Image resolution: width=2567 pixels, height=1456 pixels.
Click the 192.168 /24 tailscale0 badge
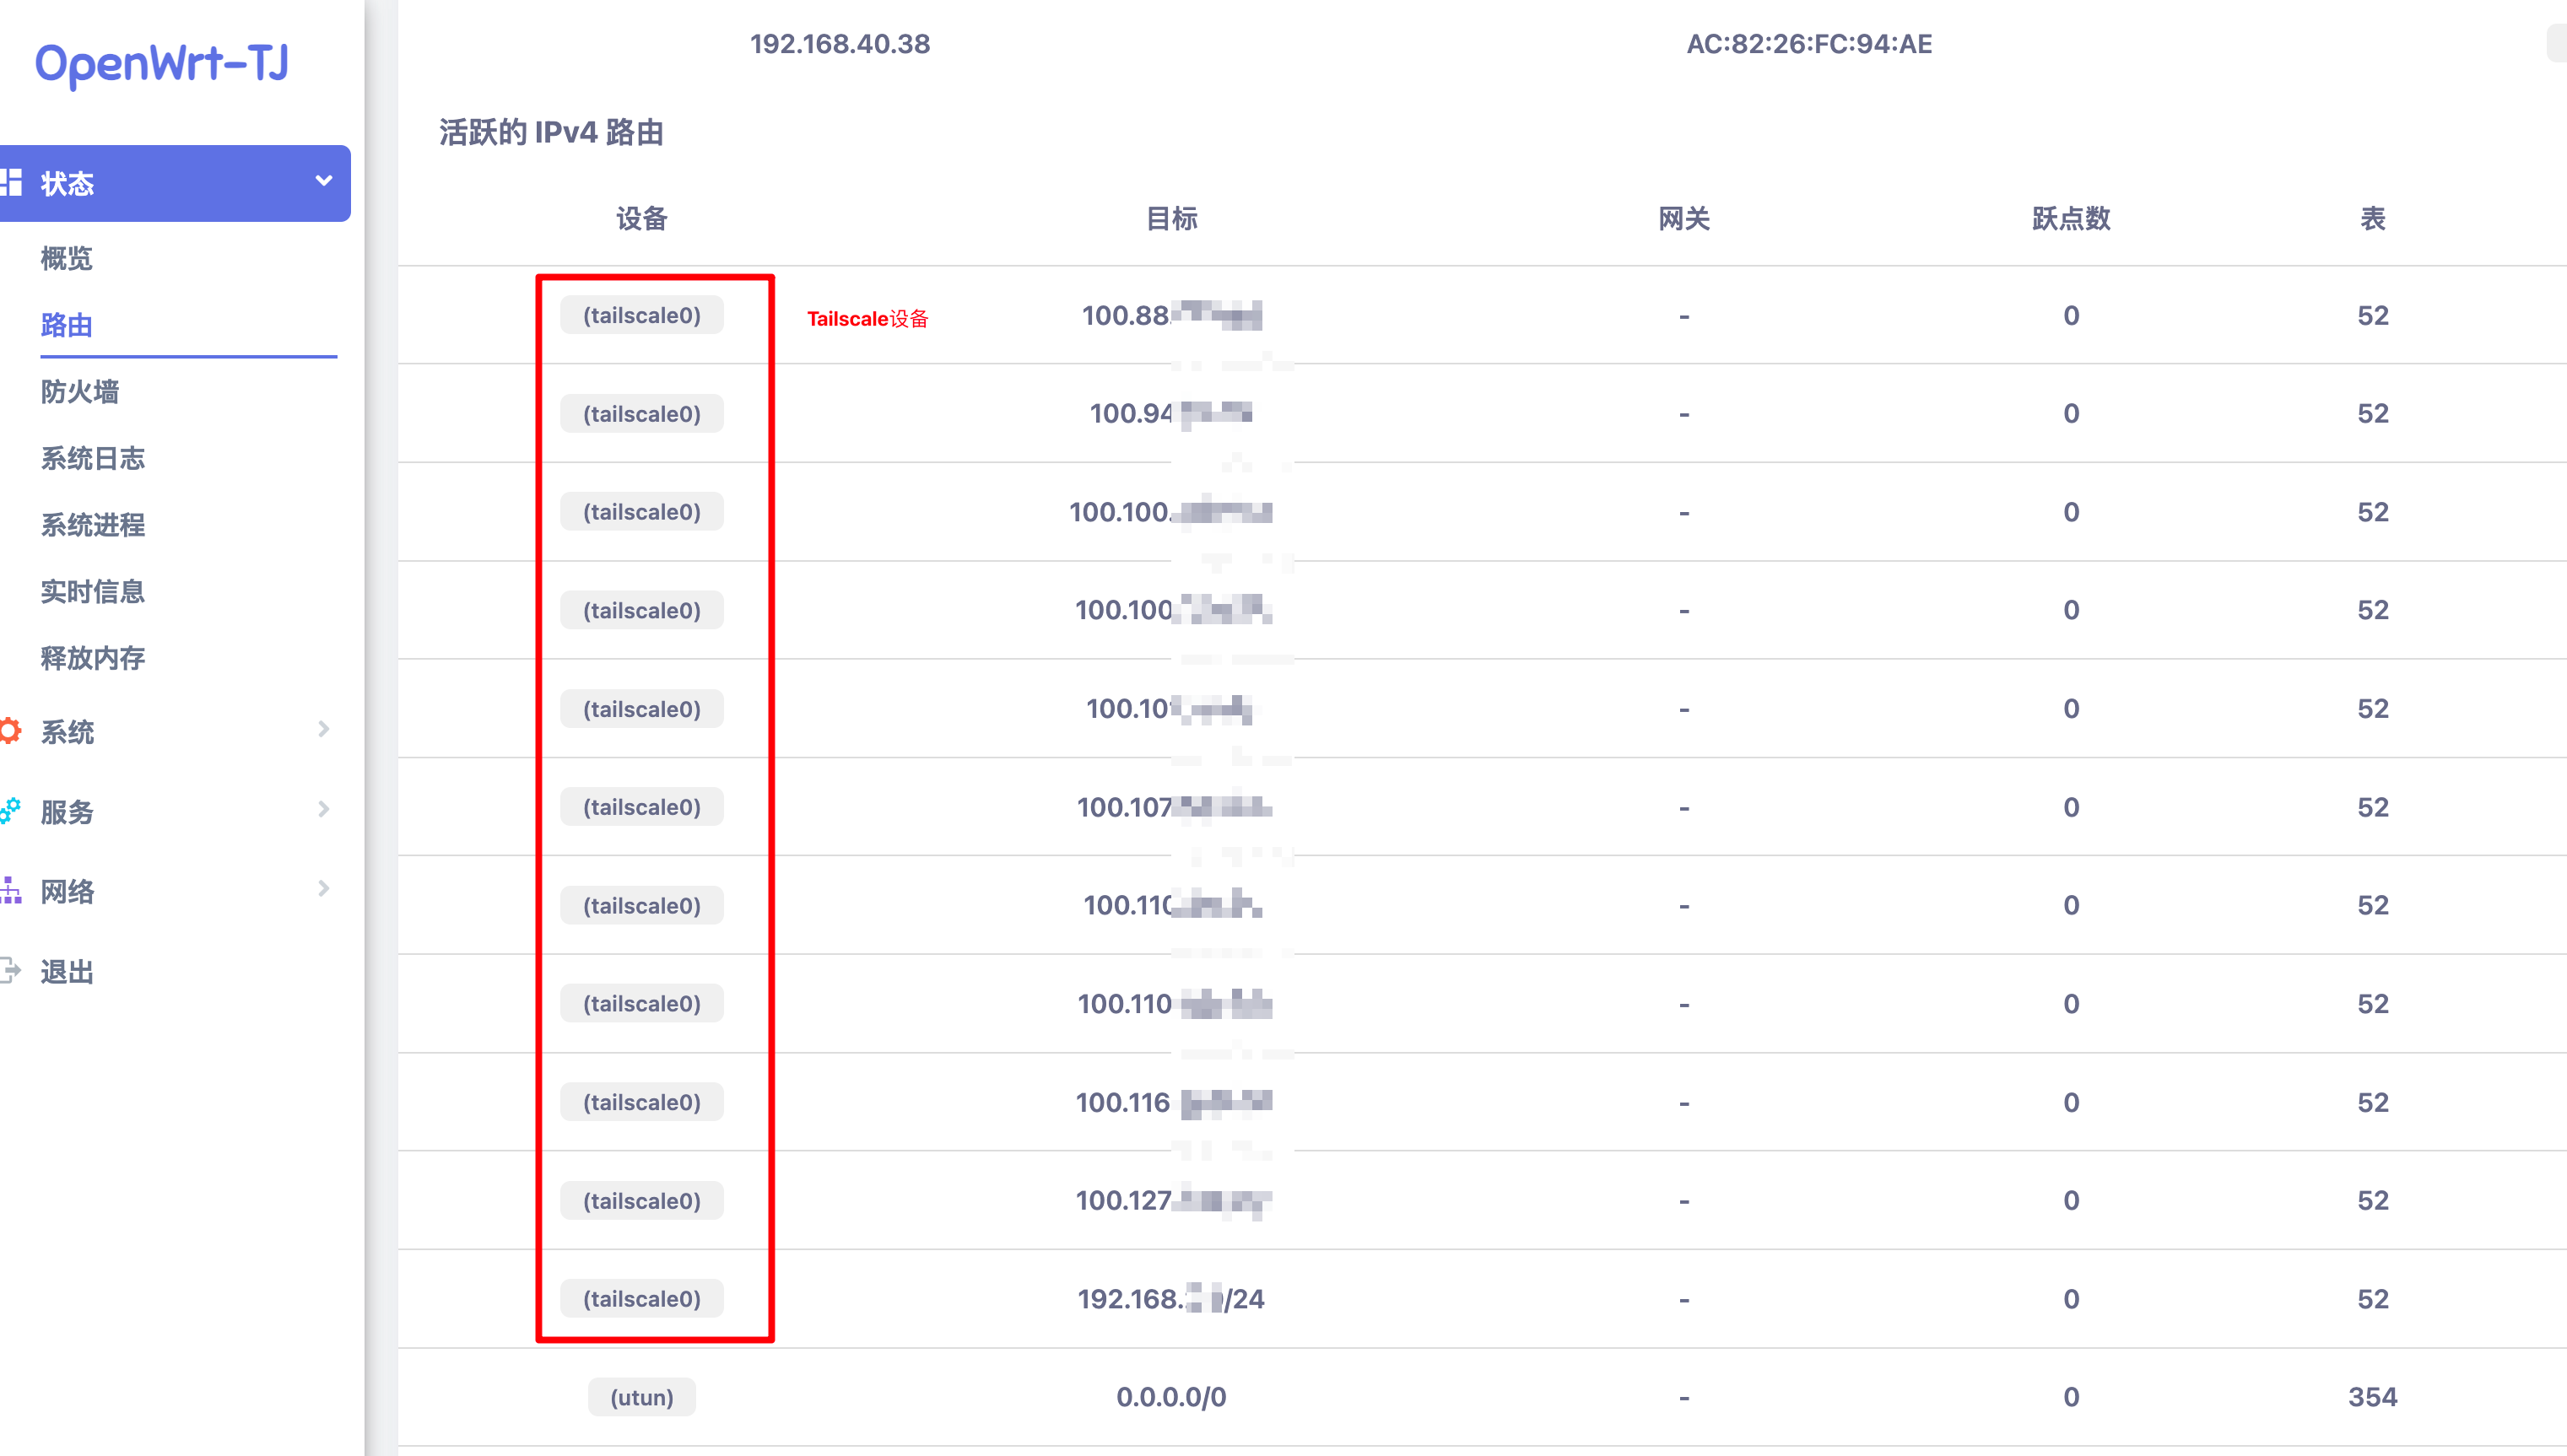coord(641,1299)
